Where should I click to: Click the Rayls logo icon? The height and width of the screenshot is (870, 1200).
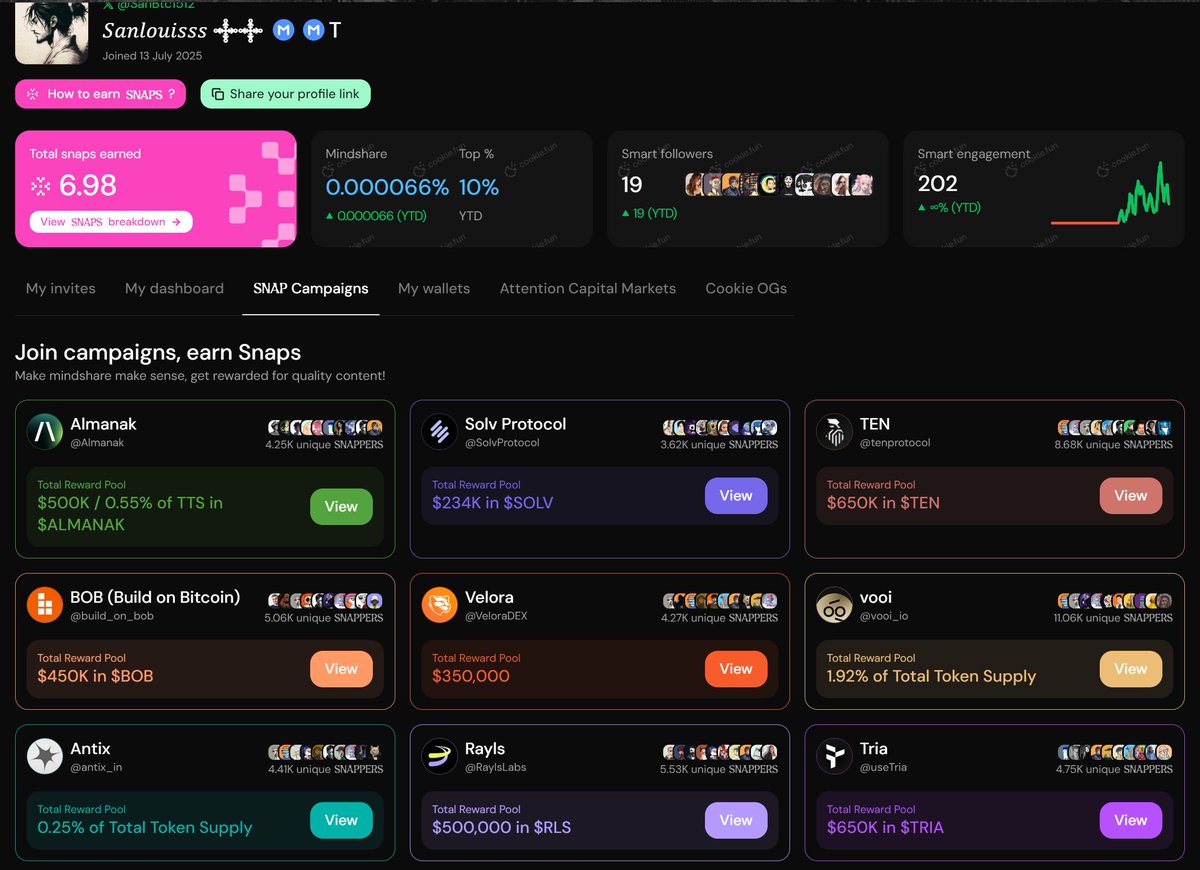tap(440, 757)
